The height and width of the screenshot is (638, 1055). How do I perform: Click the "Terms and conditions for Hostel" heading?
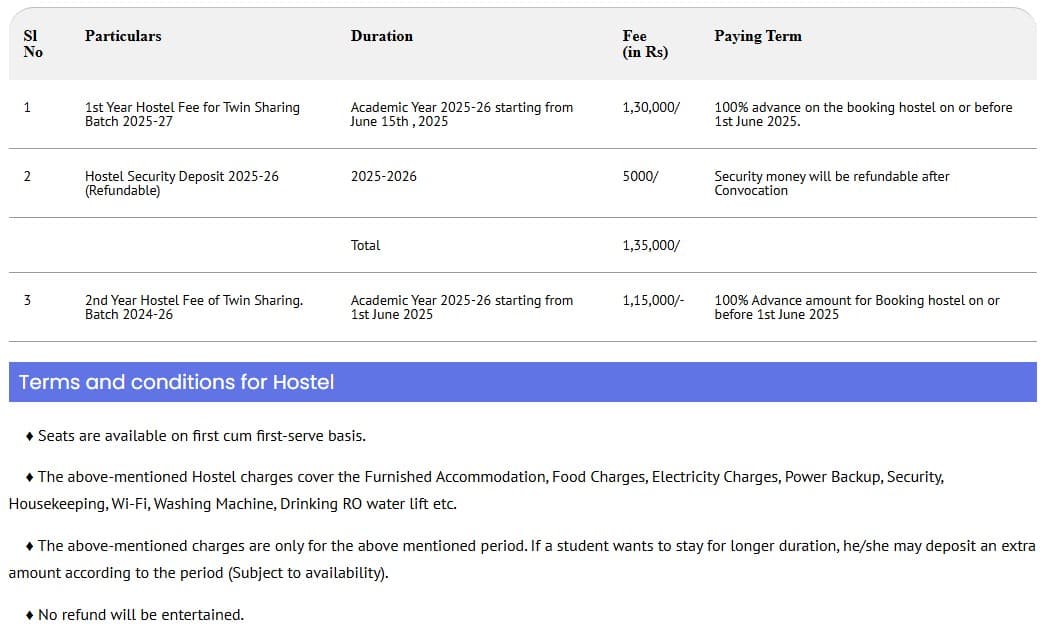point(176,382)
